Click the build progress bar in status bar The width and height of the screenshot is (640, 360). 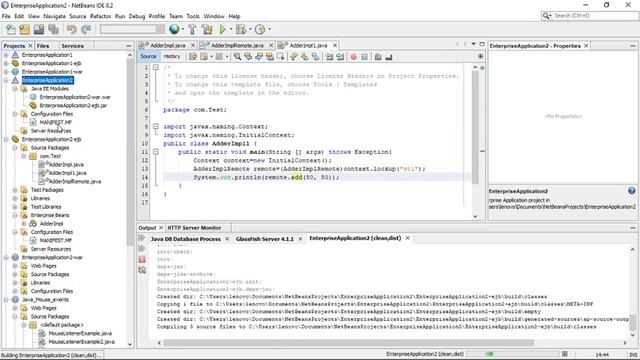[512, 354]
